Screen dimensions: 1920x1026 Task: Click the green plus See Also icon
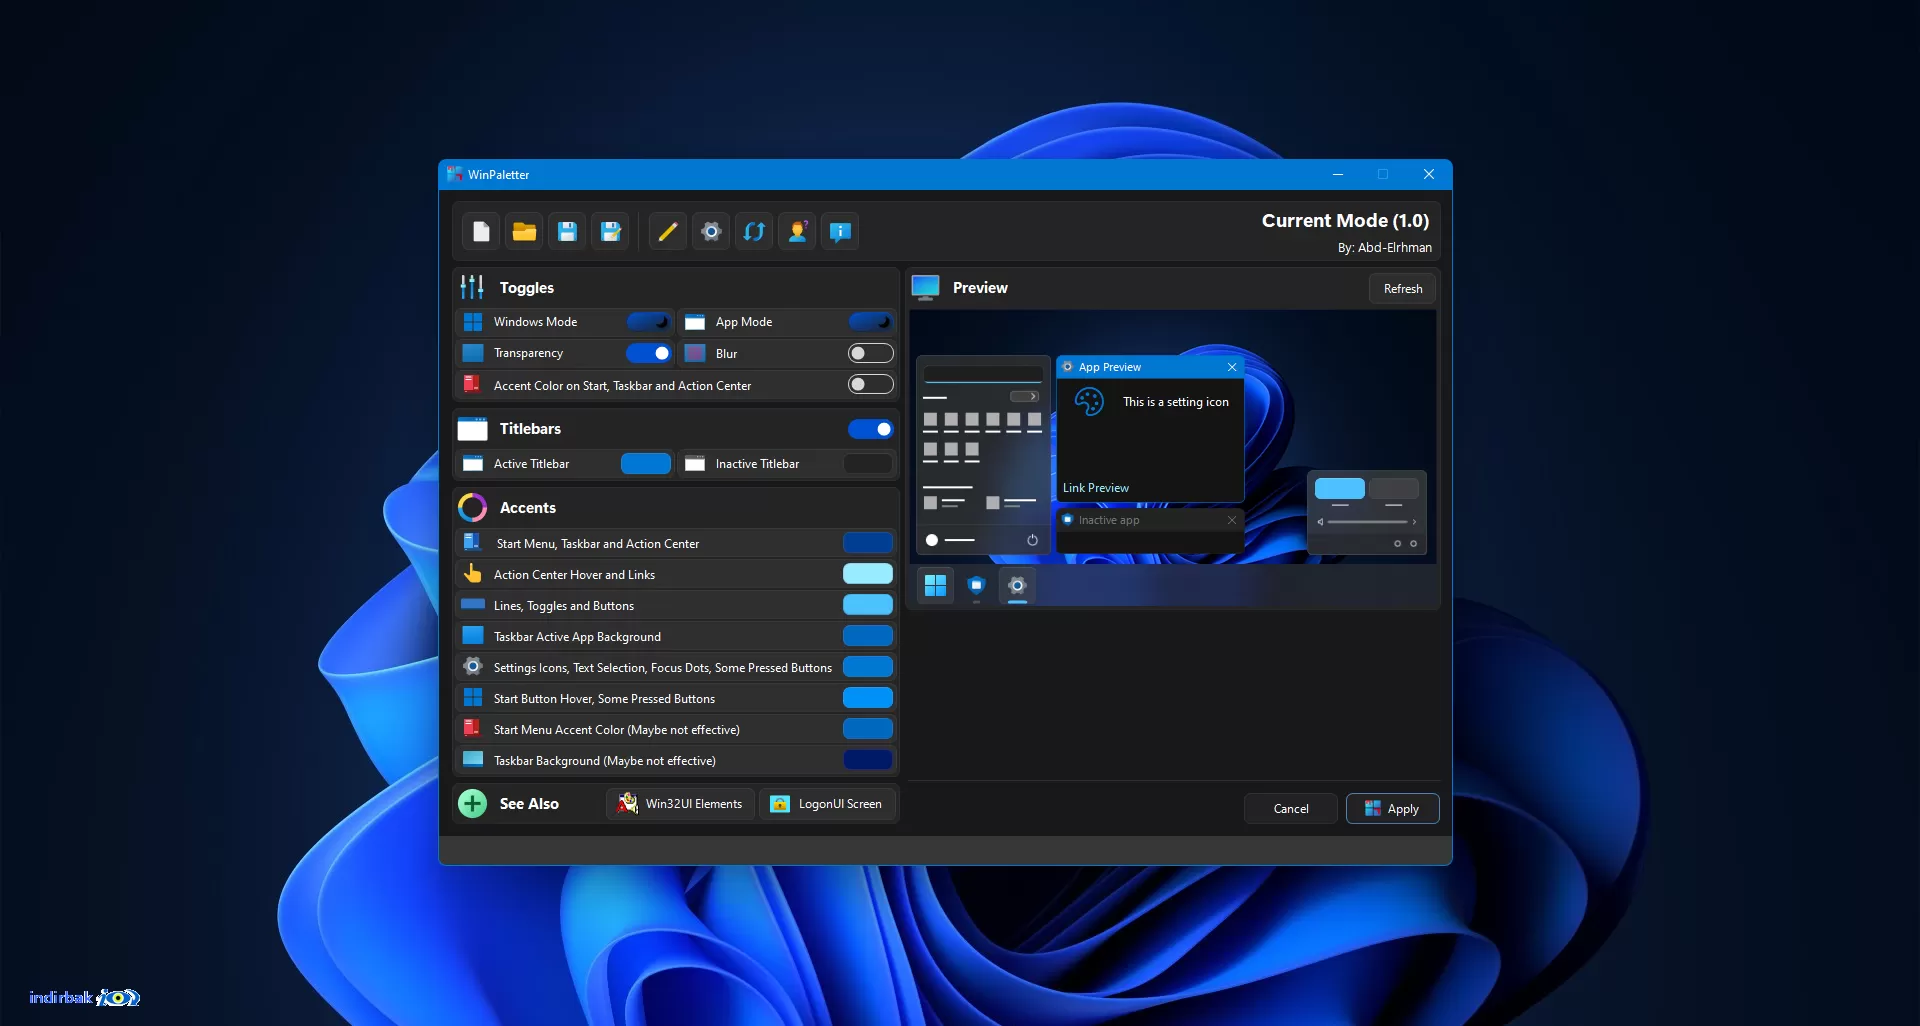[x=472, y=803]
